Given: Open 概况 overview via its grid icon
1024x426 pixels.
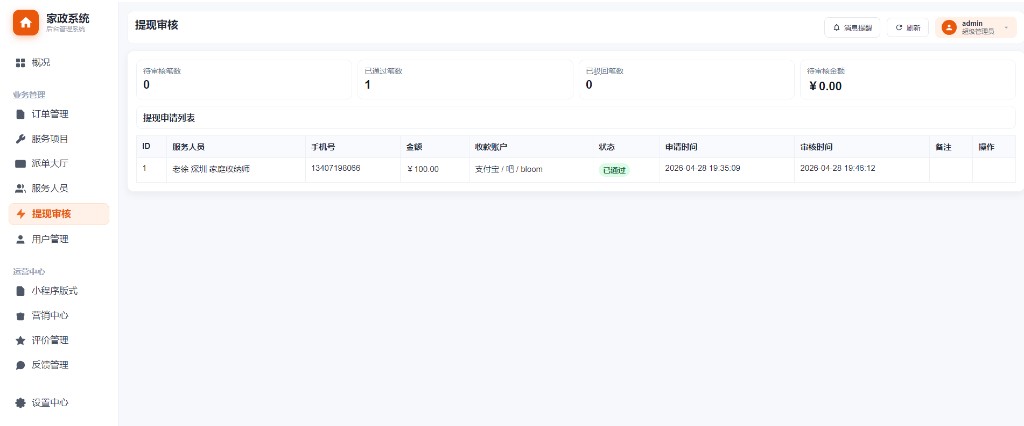Looking at the screenshot, I should click(x=20, y=63).
